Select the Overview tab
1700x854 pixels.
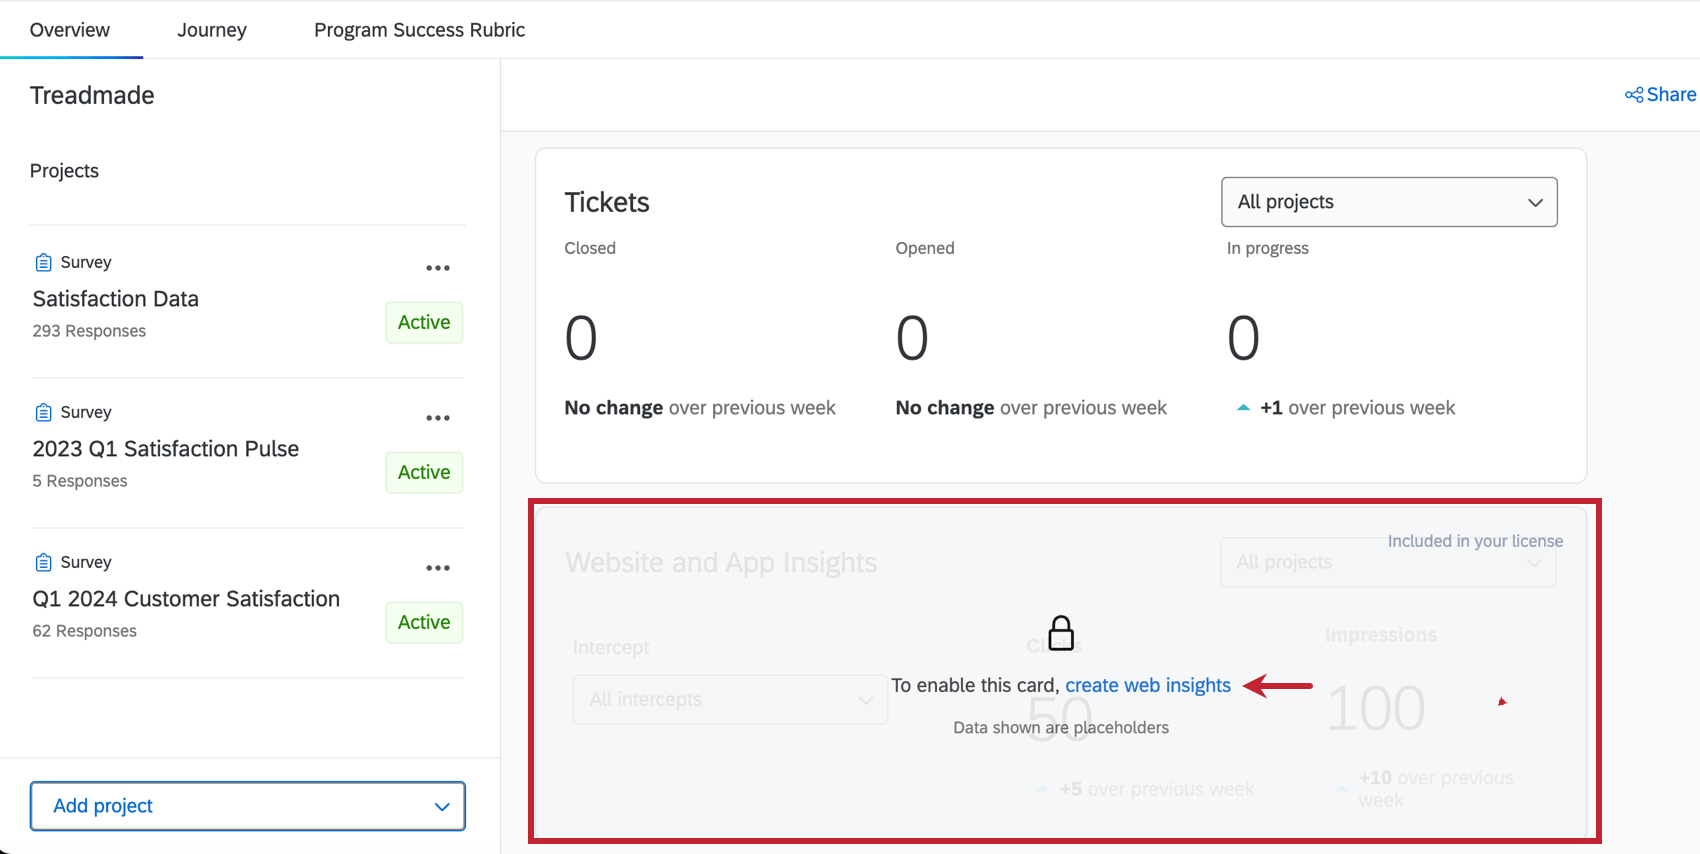pos(70,30)
